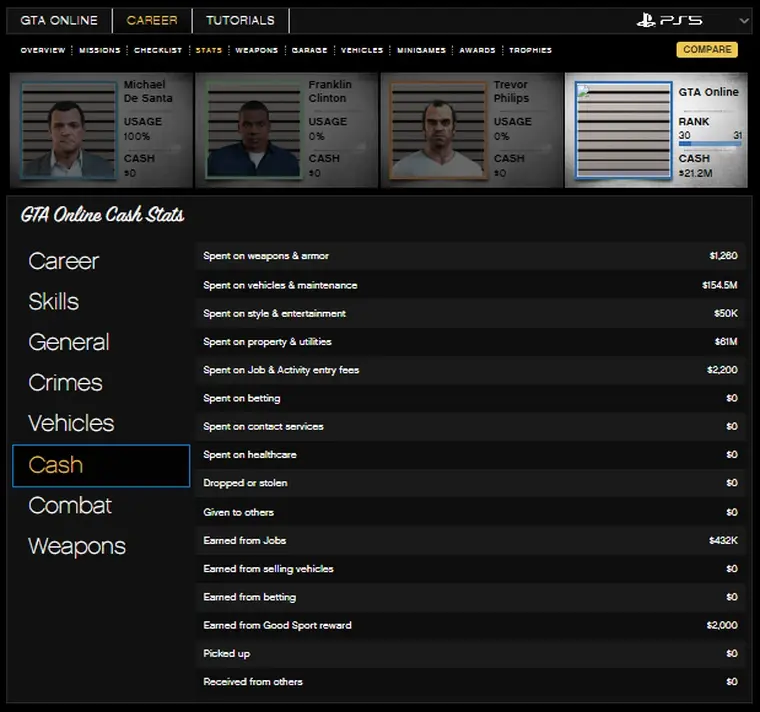This screenshot has height=712, width=760.
Task: Open the Tutorials tab
Action: [x=240, y=20]
